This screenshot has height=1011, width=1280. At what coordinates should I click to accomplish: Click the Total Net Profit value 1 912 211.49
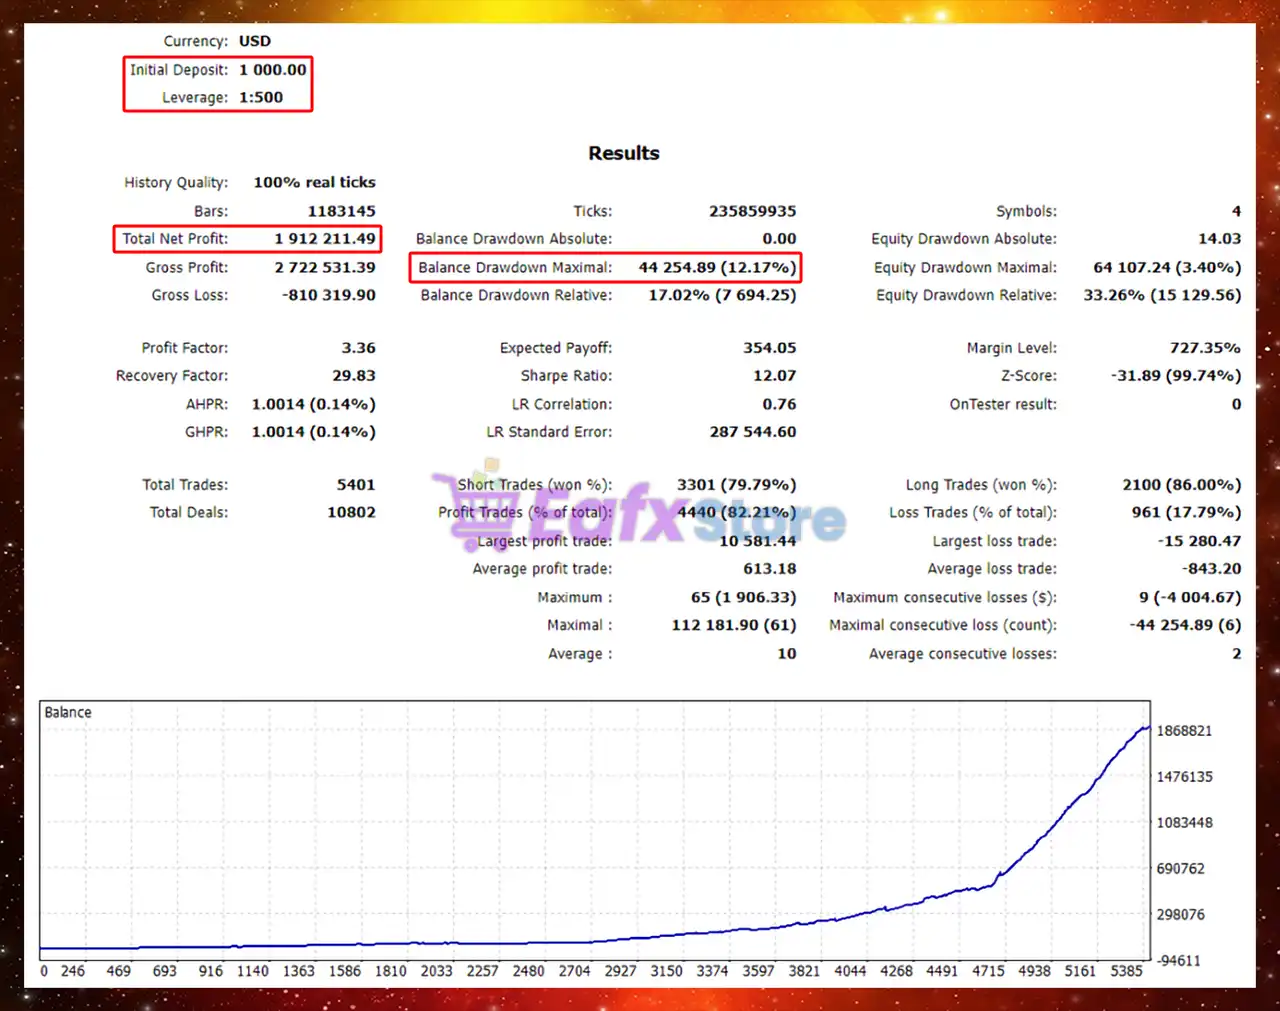(325, 239)
